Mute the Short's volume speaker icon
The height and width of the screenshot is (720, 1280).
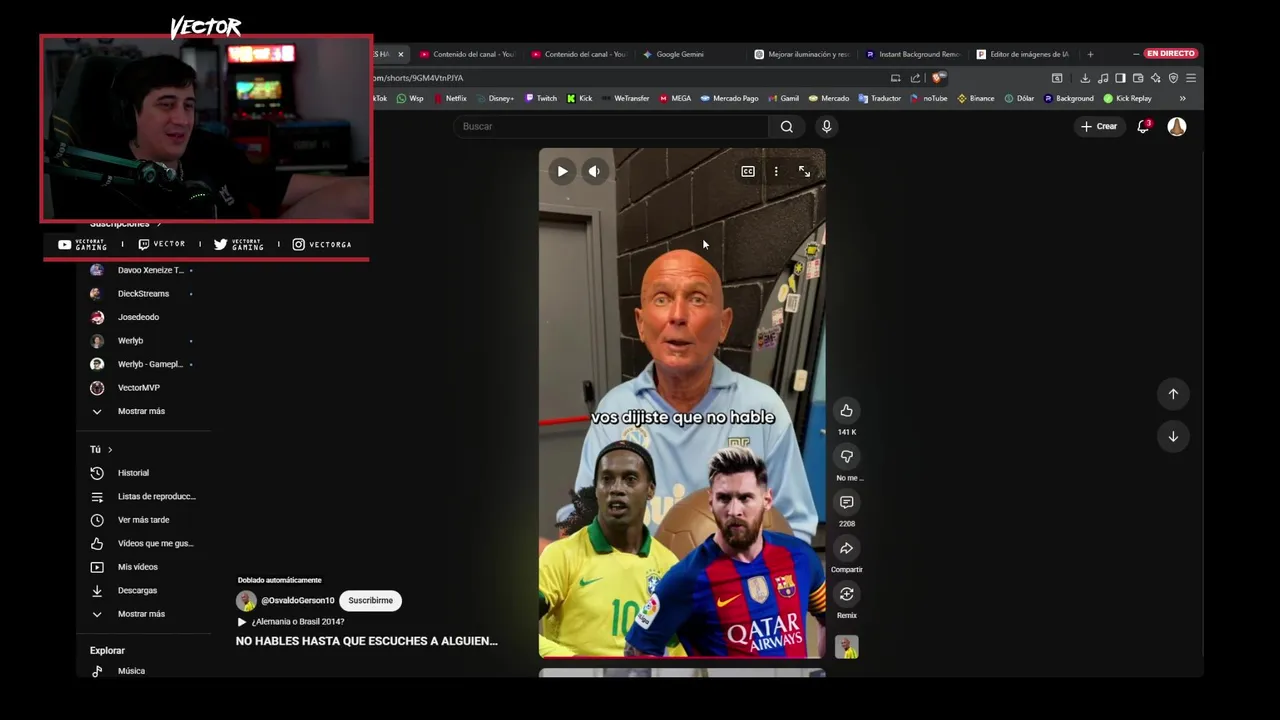[594, 171]
